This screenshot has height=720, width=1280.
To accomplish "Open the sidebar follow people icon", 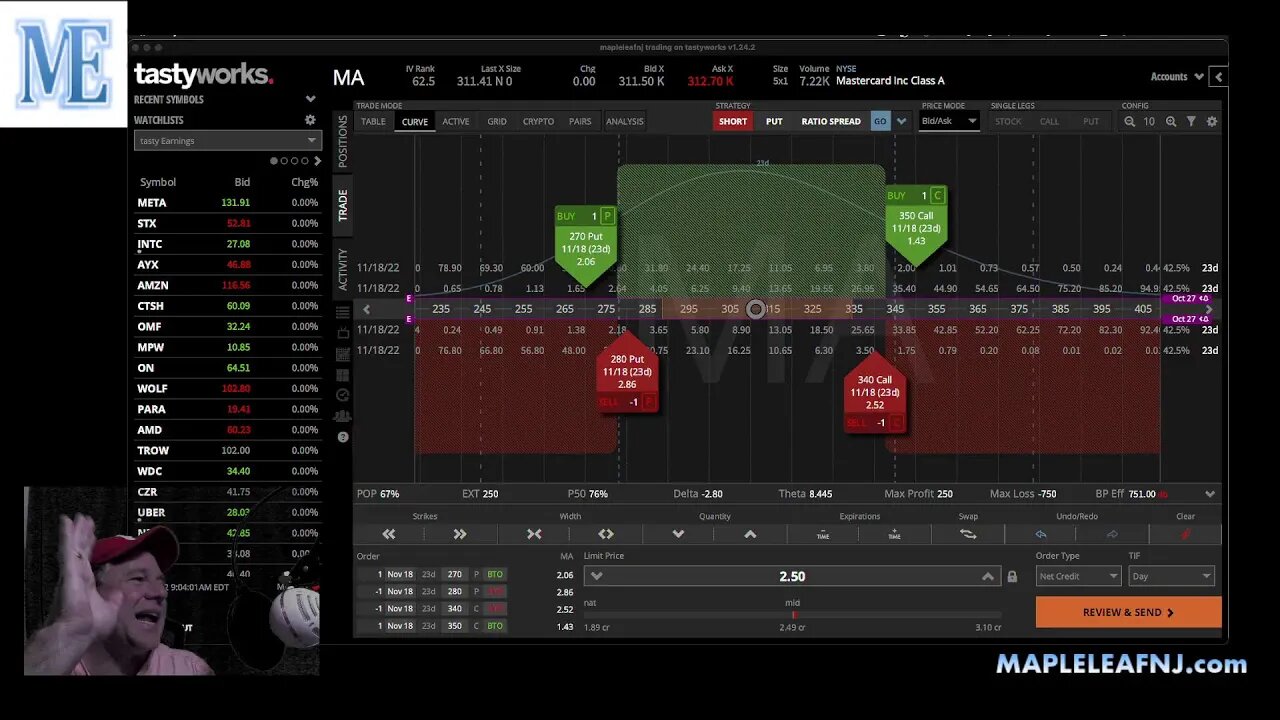I will click(x=343, y=416).
